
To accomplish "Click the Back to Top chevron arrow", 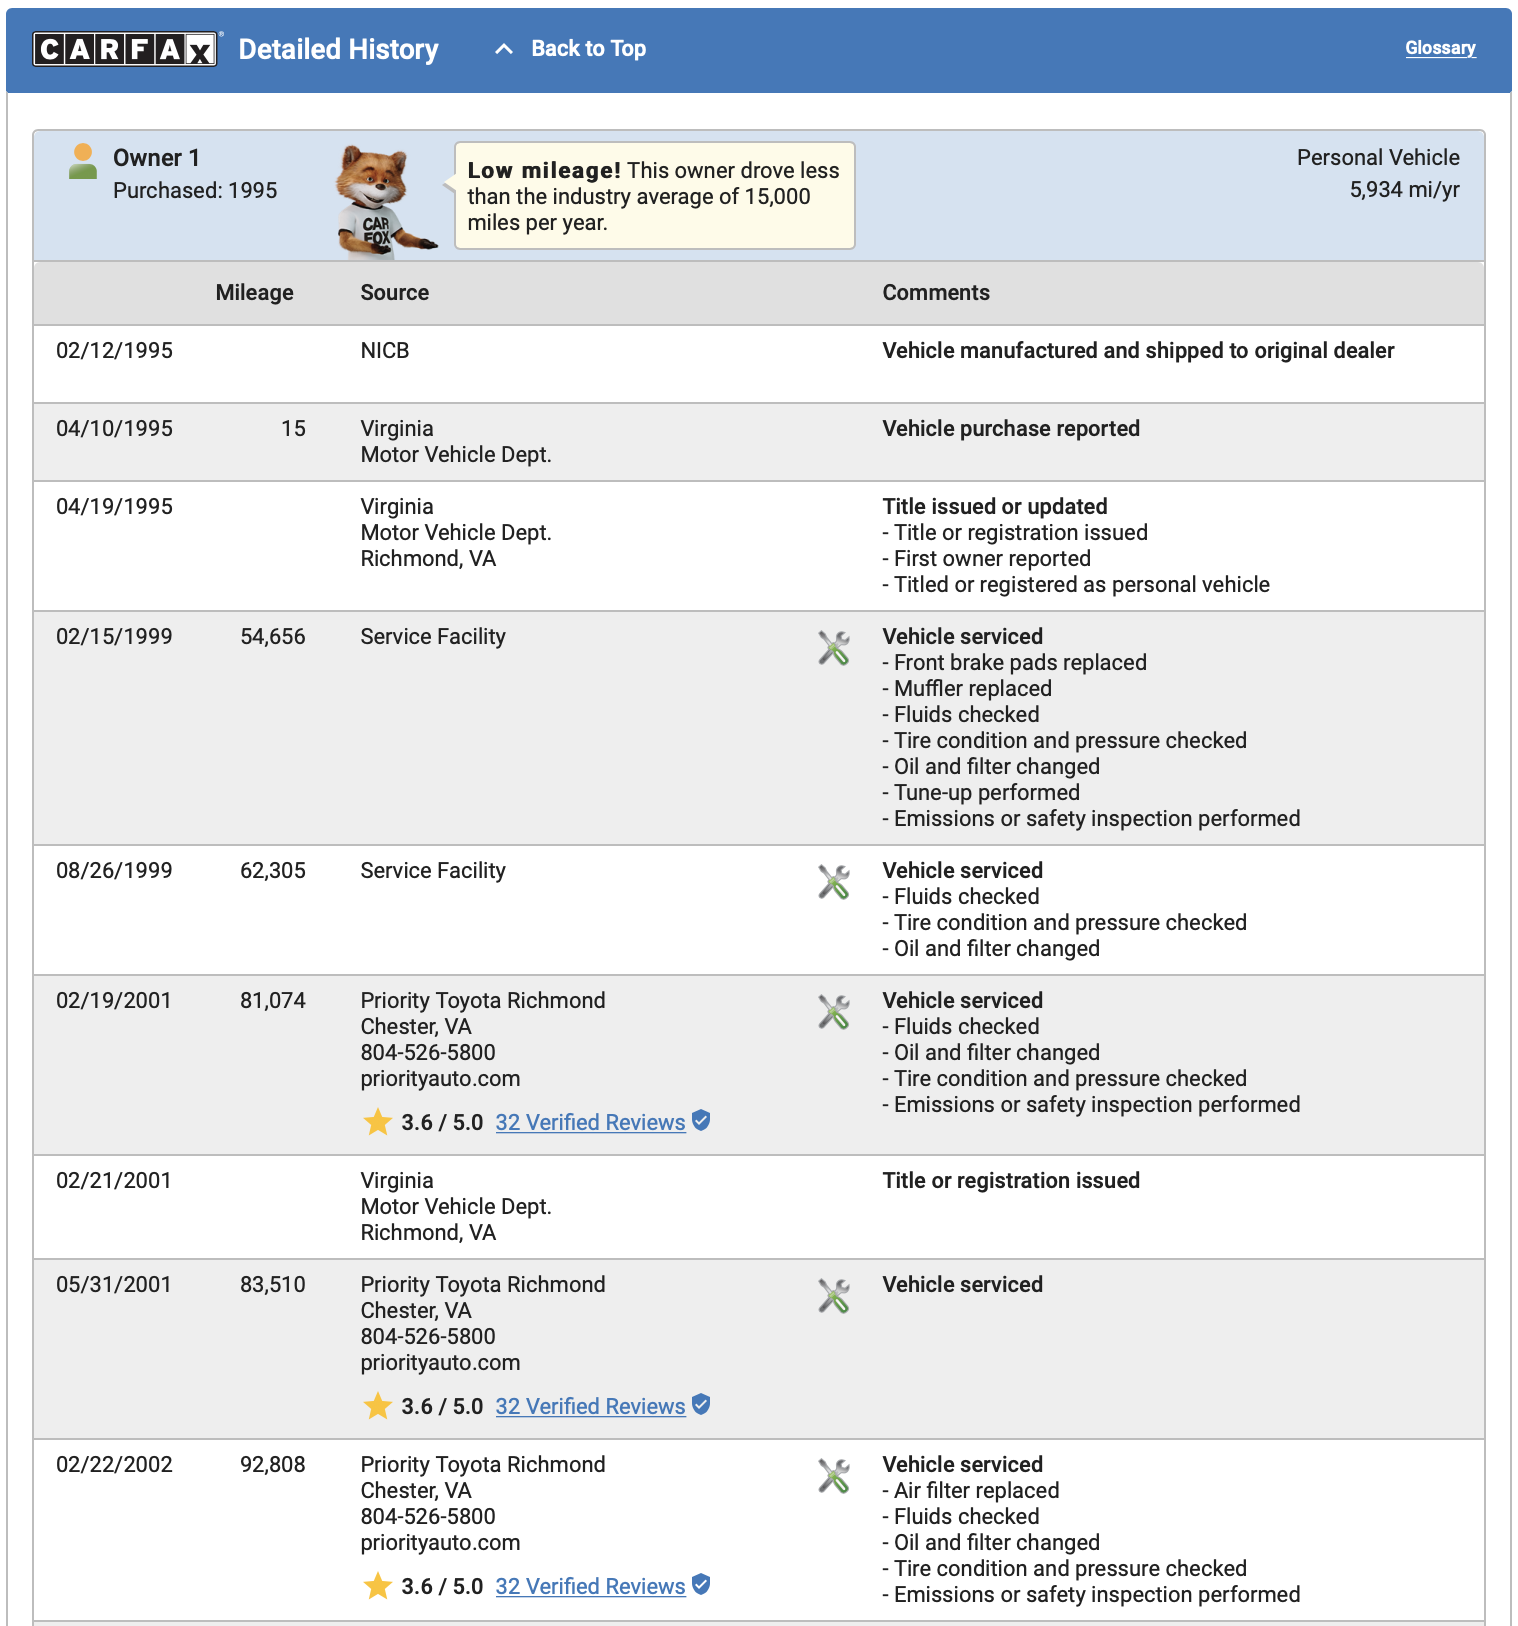I will [504, 49].
